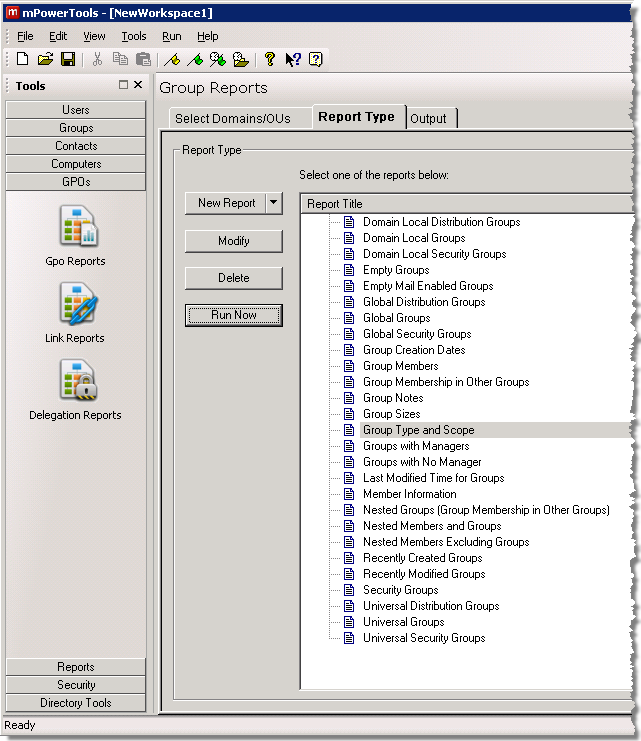The width and height of the screenshot is (641, 741).
Task: Select Last Modified Time for Groups report
Action: click(x=433, y=478)
